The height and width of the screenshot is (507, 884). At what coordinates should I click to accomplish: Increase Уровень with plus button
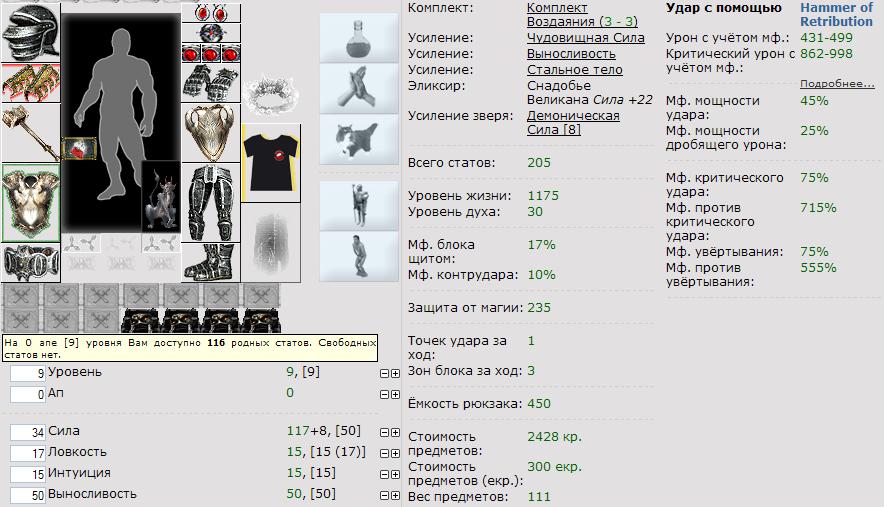(x=395, y=373)
